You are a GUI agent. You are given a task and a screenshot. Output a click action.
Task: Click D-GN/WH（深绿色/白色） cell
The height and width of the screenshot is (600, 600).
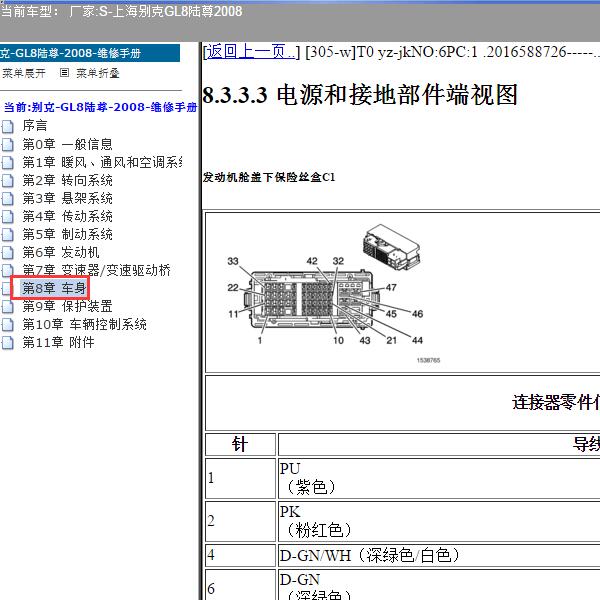(x=439, y=555)
